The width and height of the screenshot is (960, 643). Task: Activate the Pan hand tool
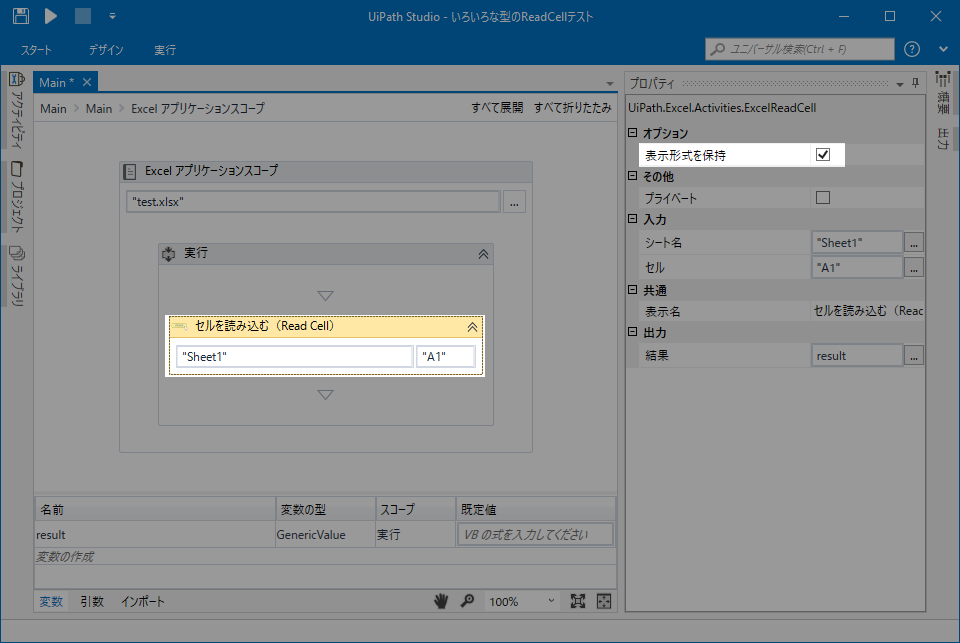(x=441, y=601)
